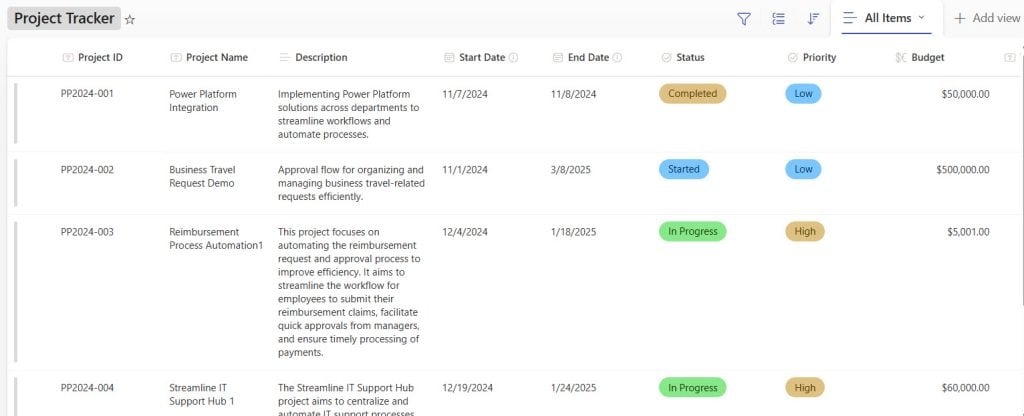
Task: Select the PP2024-002 cell
Action: pos(87,170)
